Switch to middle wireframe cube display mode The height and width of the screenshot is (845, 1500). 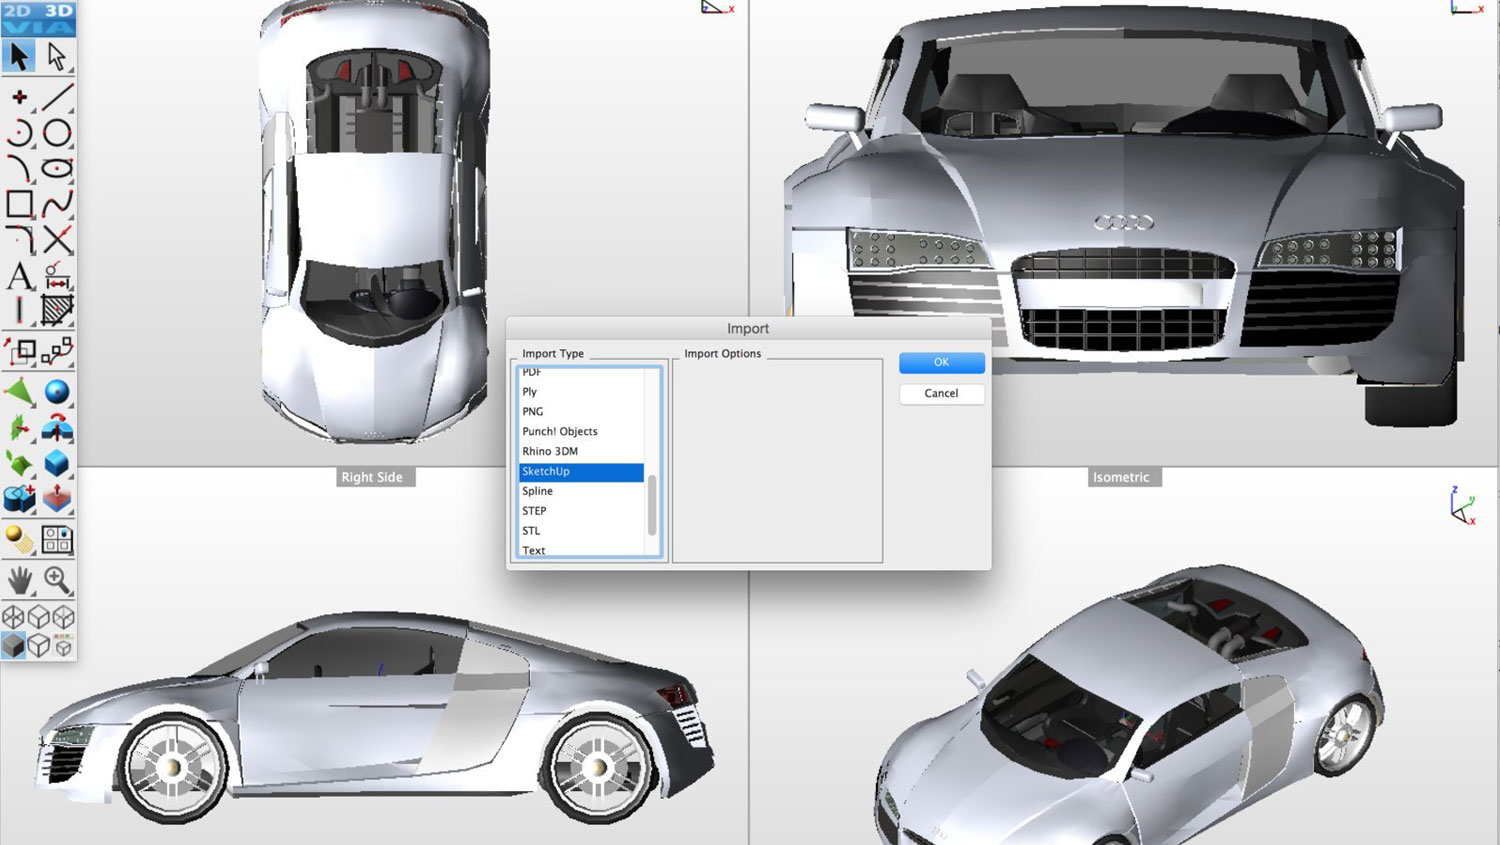38,617
